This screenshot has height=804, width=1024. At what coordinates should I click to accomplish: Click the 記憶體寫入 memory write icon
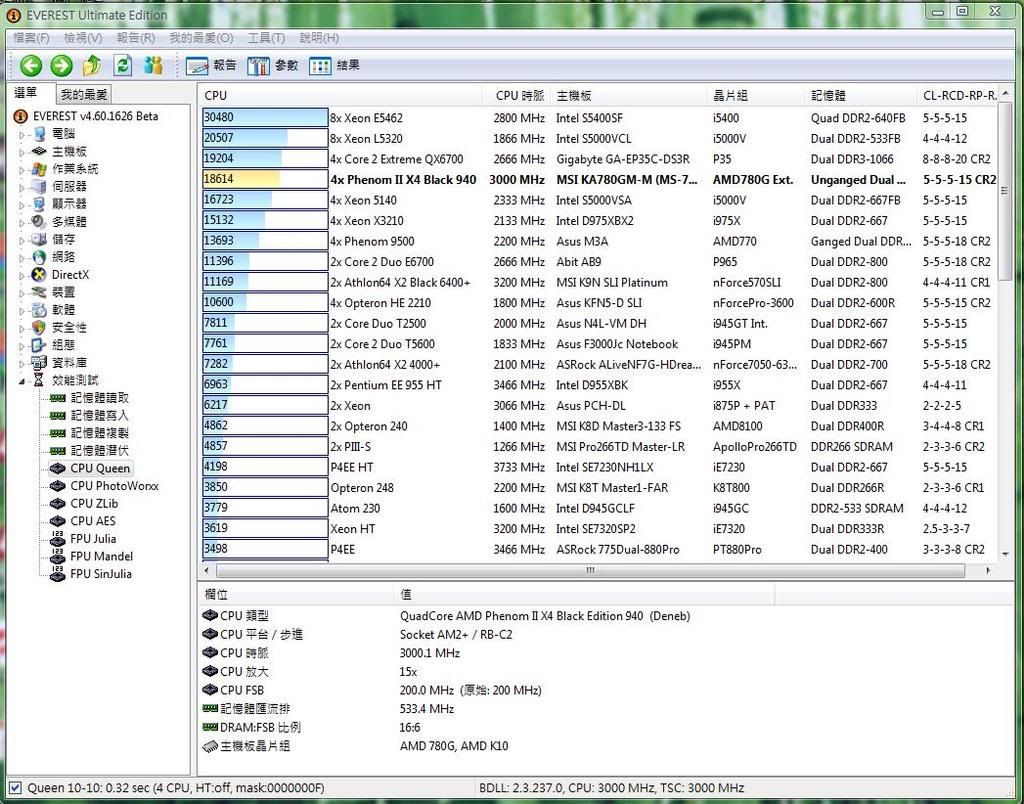(x=57, y=416)
